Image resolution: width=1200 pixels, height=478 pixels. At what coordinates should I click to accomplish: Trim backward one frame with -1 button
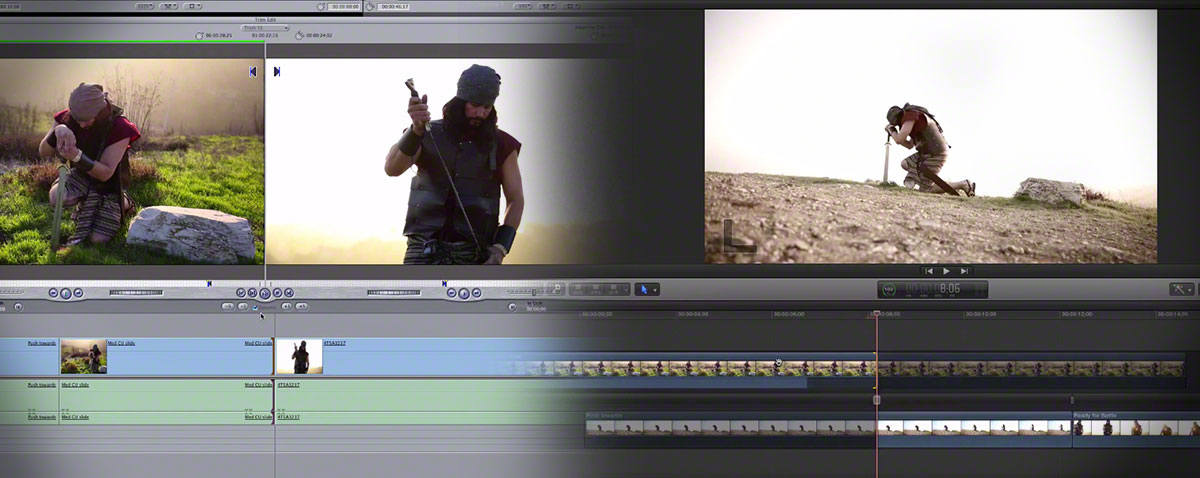click(242, 305)
